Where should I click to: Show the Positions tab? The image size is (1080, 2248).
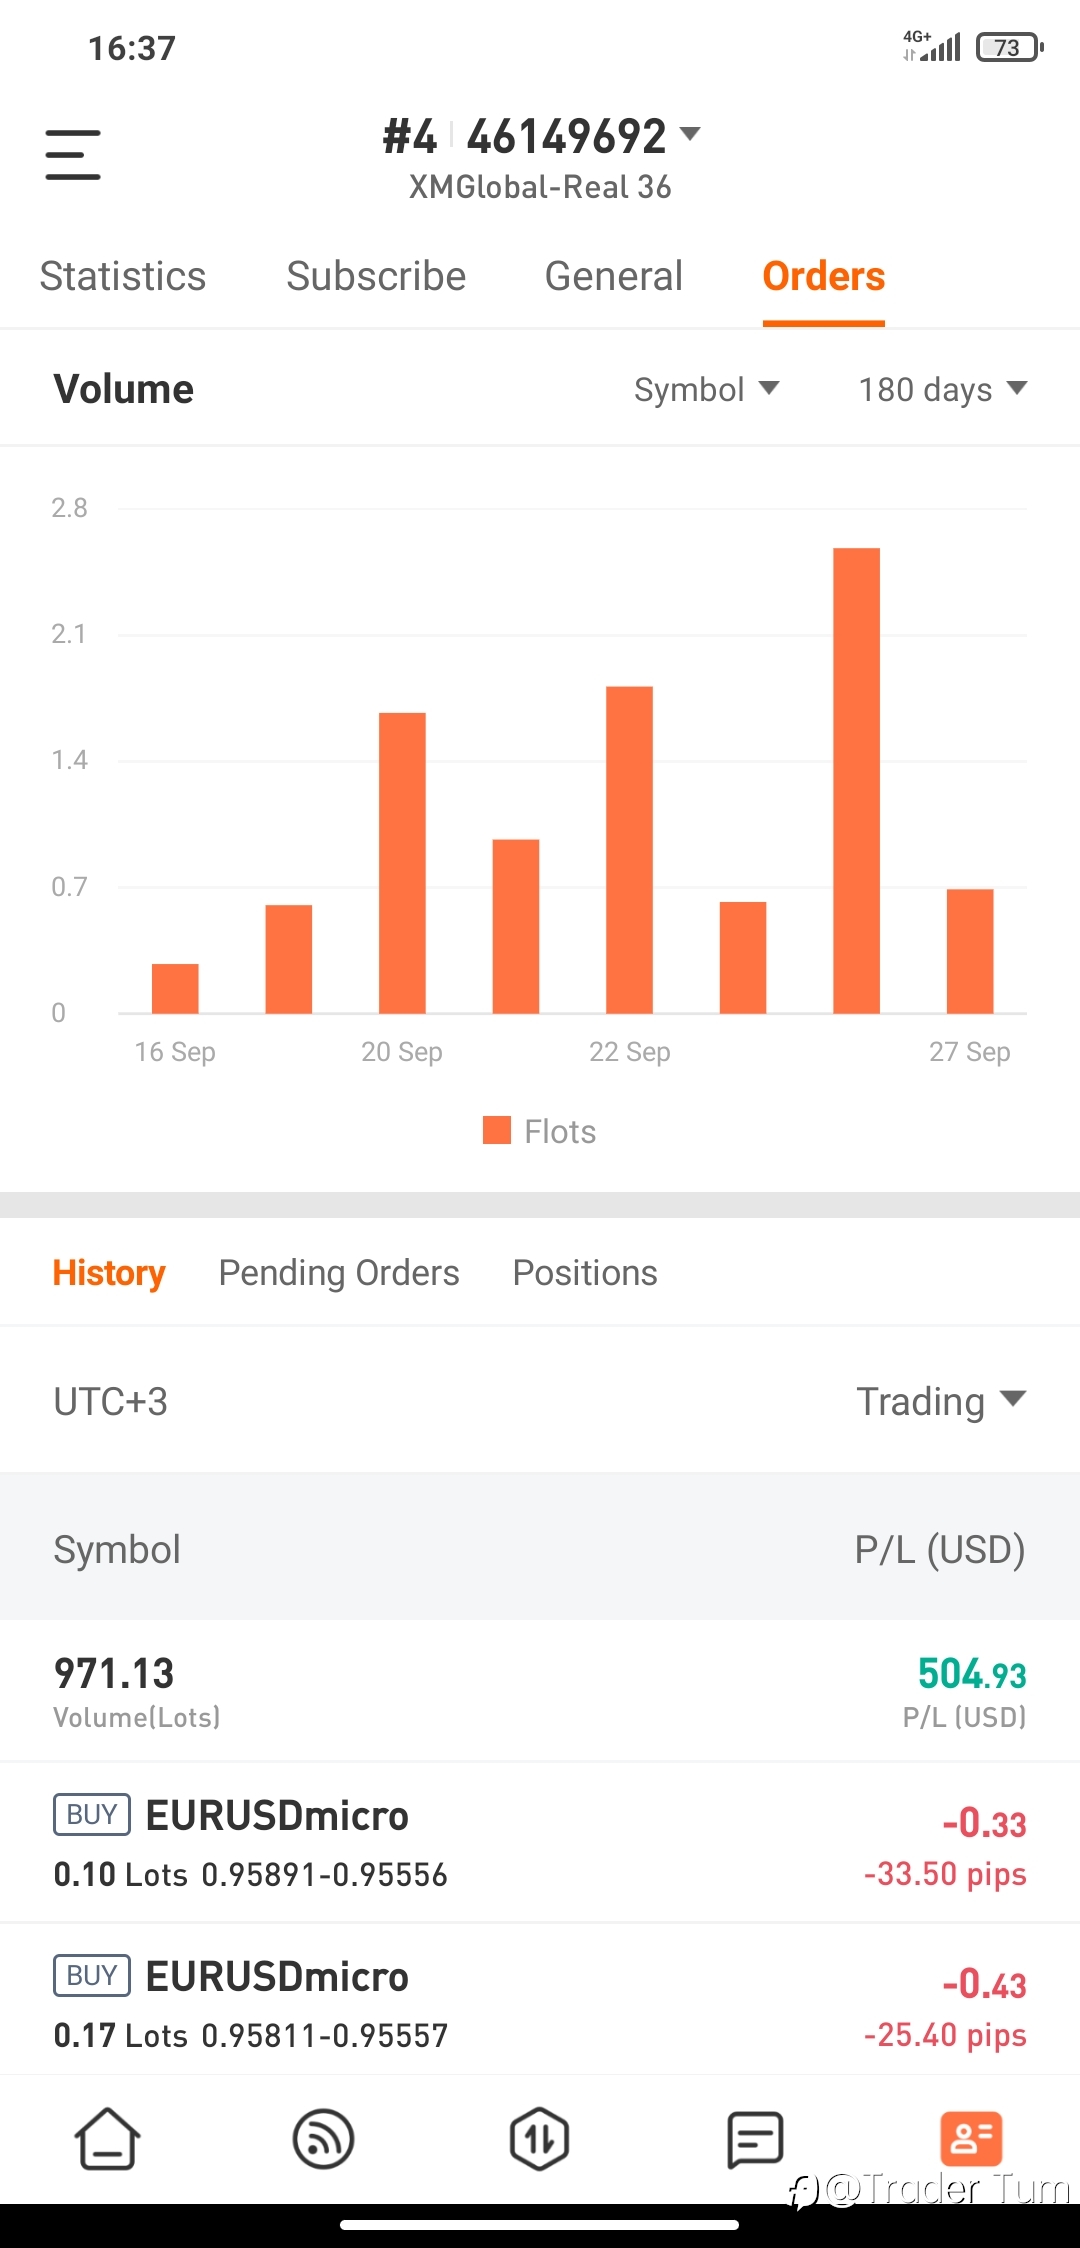[x=585, y=1273]
